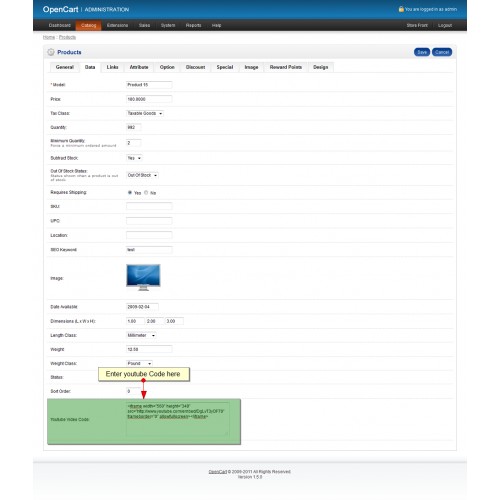Screen dimensions: 500x500
Task: Click the Youtube Video Code text area
Action: tap(178, 419)
